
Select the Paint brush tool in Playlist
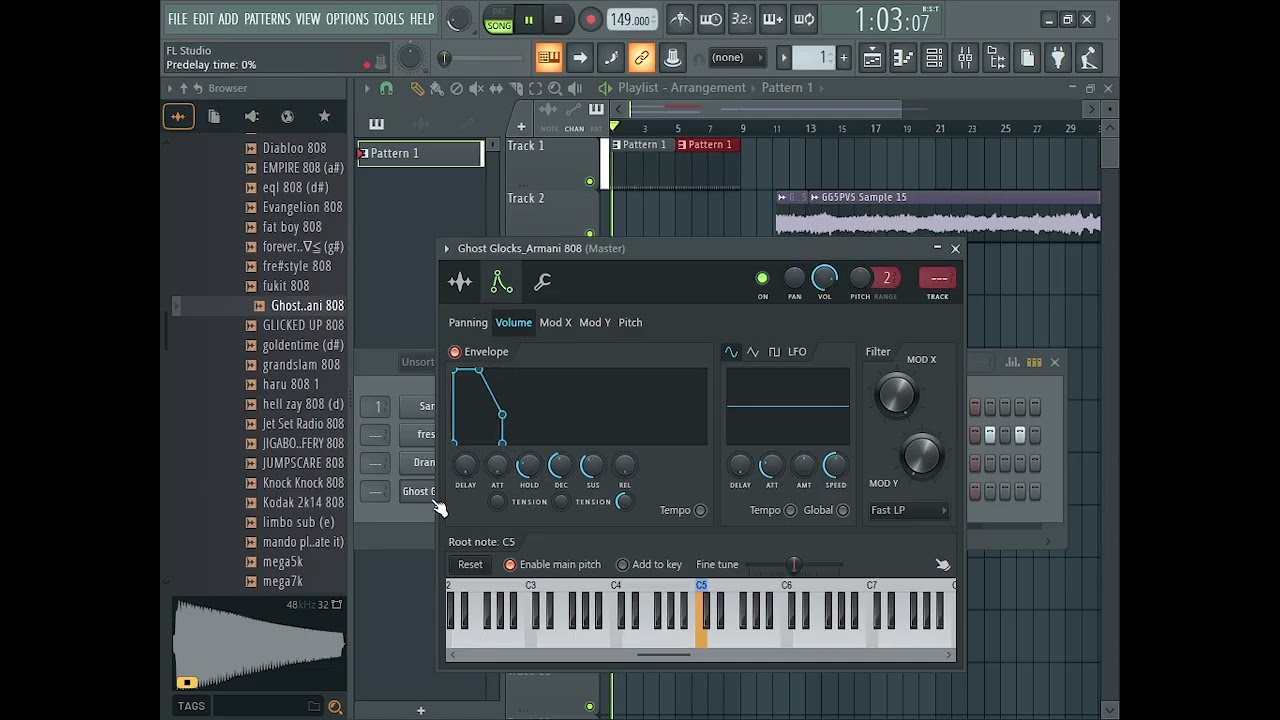point(437,88)
